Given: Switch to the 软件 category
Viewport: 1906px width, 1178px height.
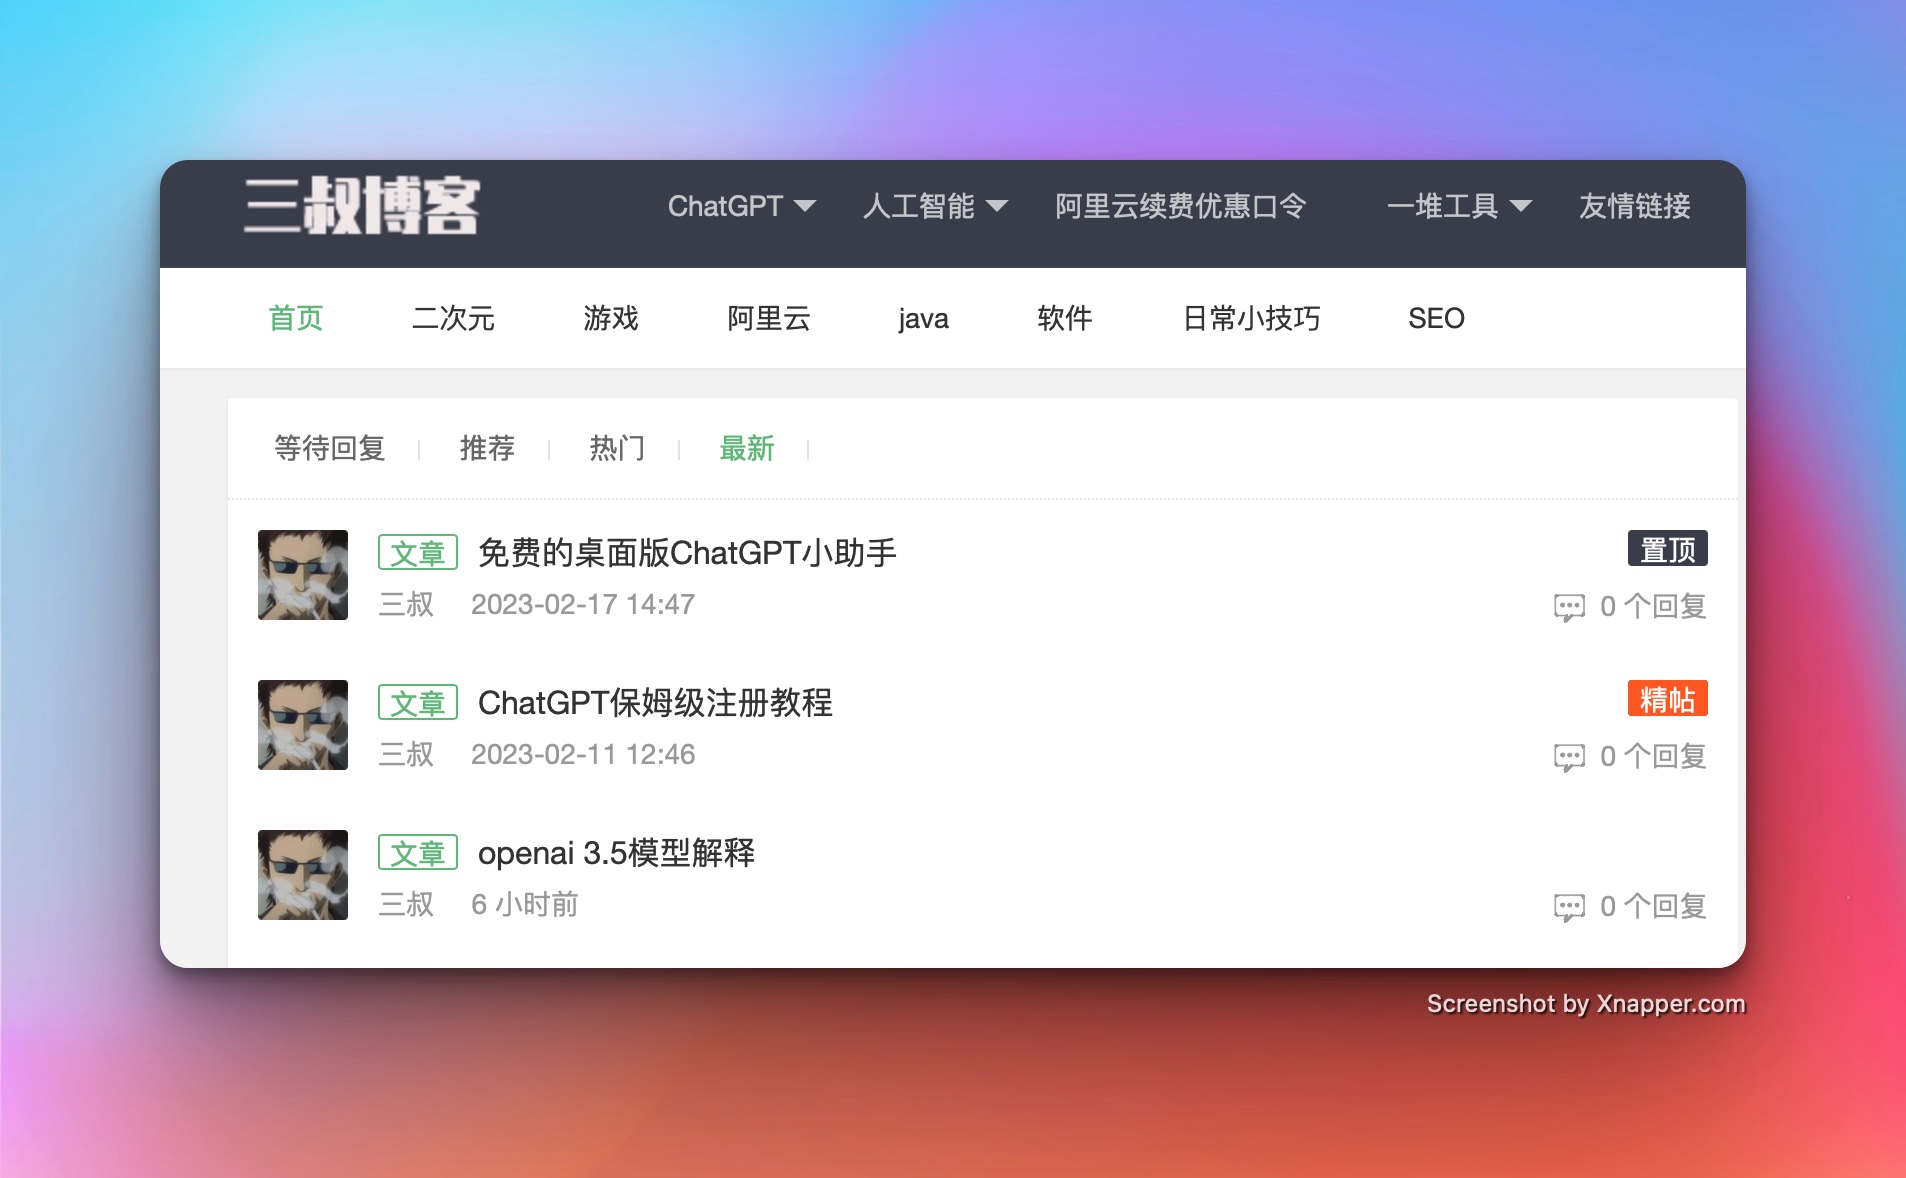Looking at the screenshot, I should [x=1065, y=318].
